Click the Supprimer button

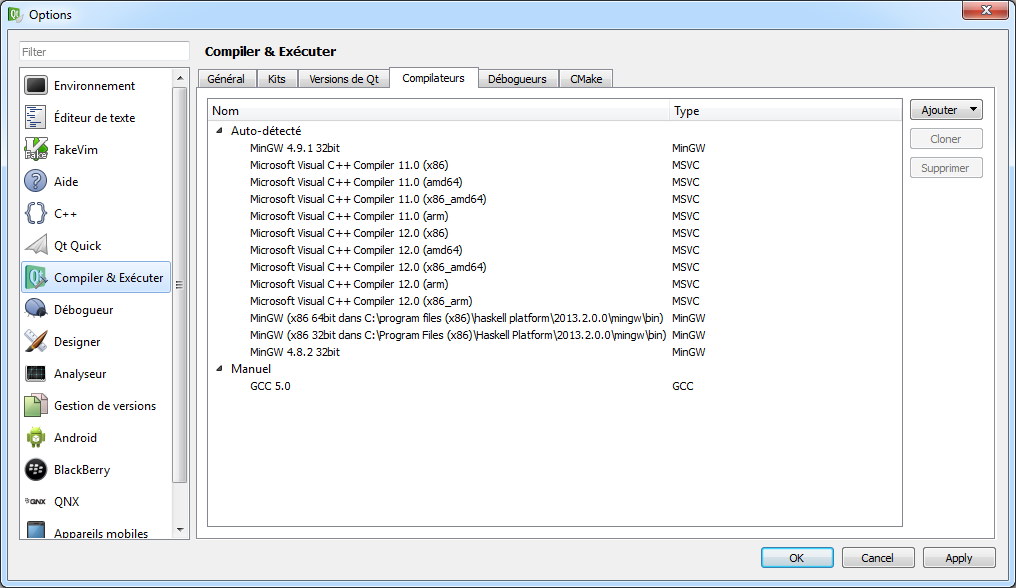[x=946, y=168]
